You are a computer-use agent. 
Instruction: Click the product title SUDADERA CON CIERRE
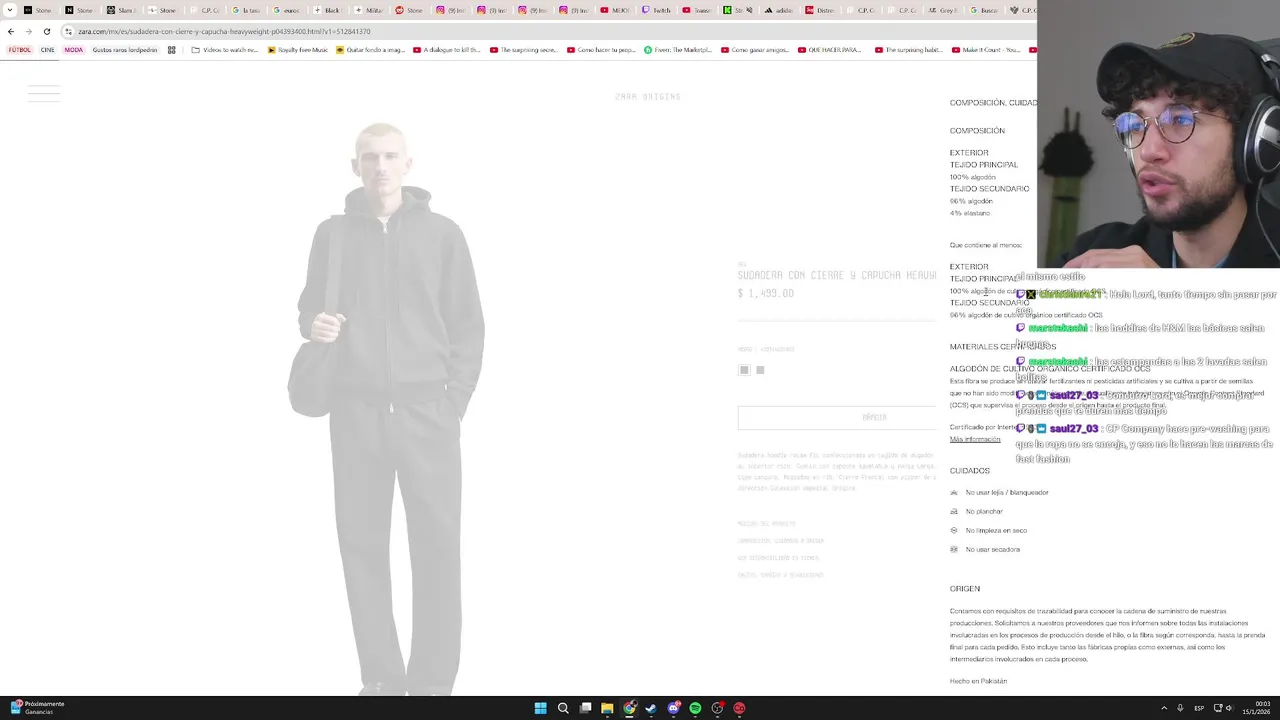click(x=837, y=275)
